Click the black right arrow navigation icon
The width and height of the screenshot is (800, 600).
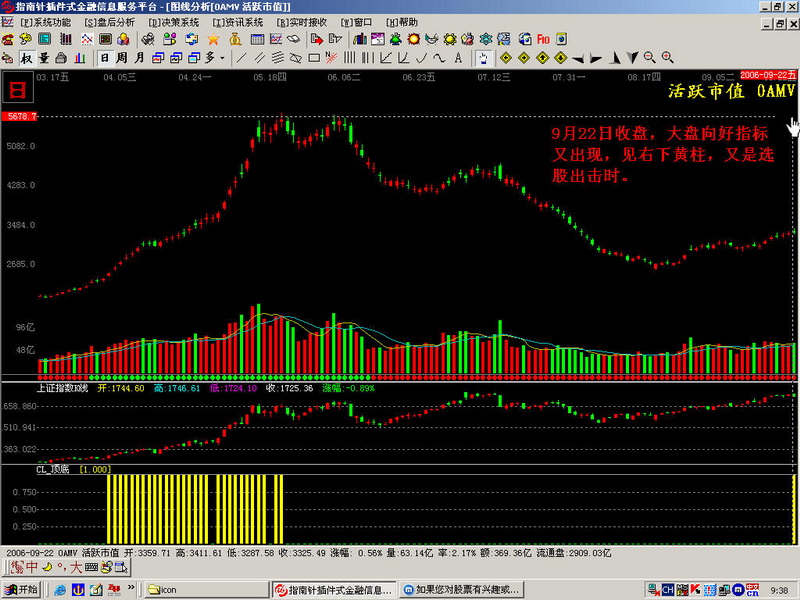[595, 59]
